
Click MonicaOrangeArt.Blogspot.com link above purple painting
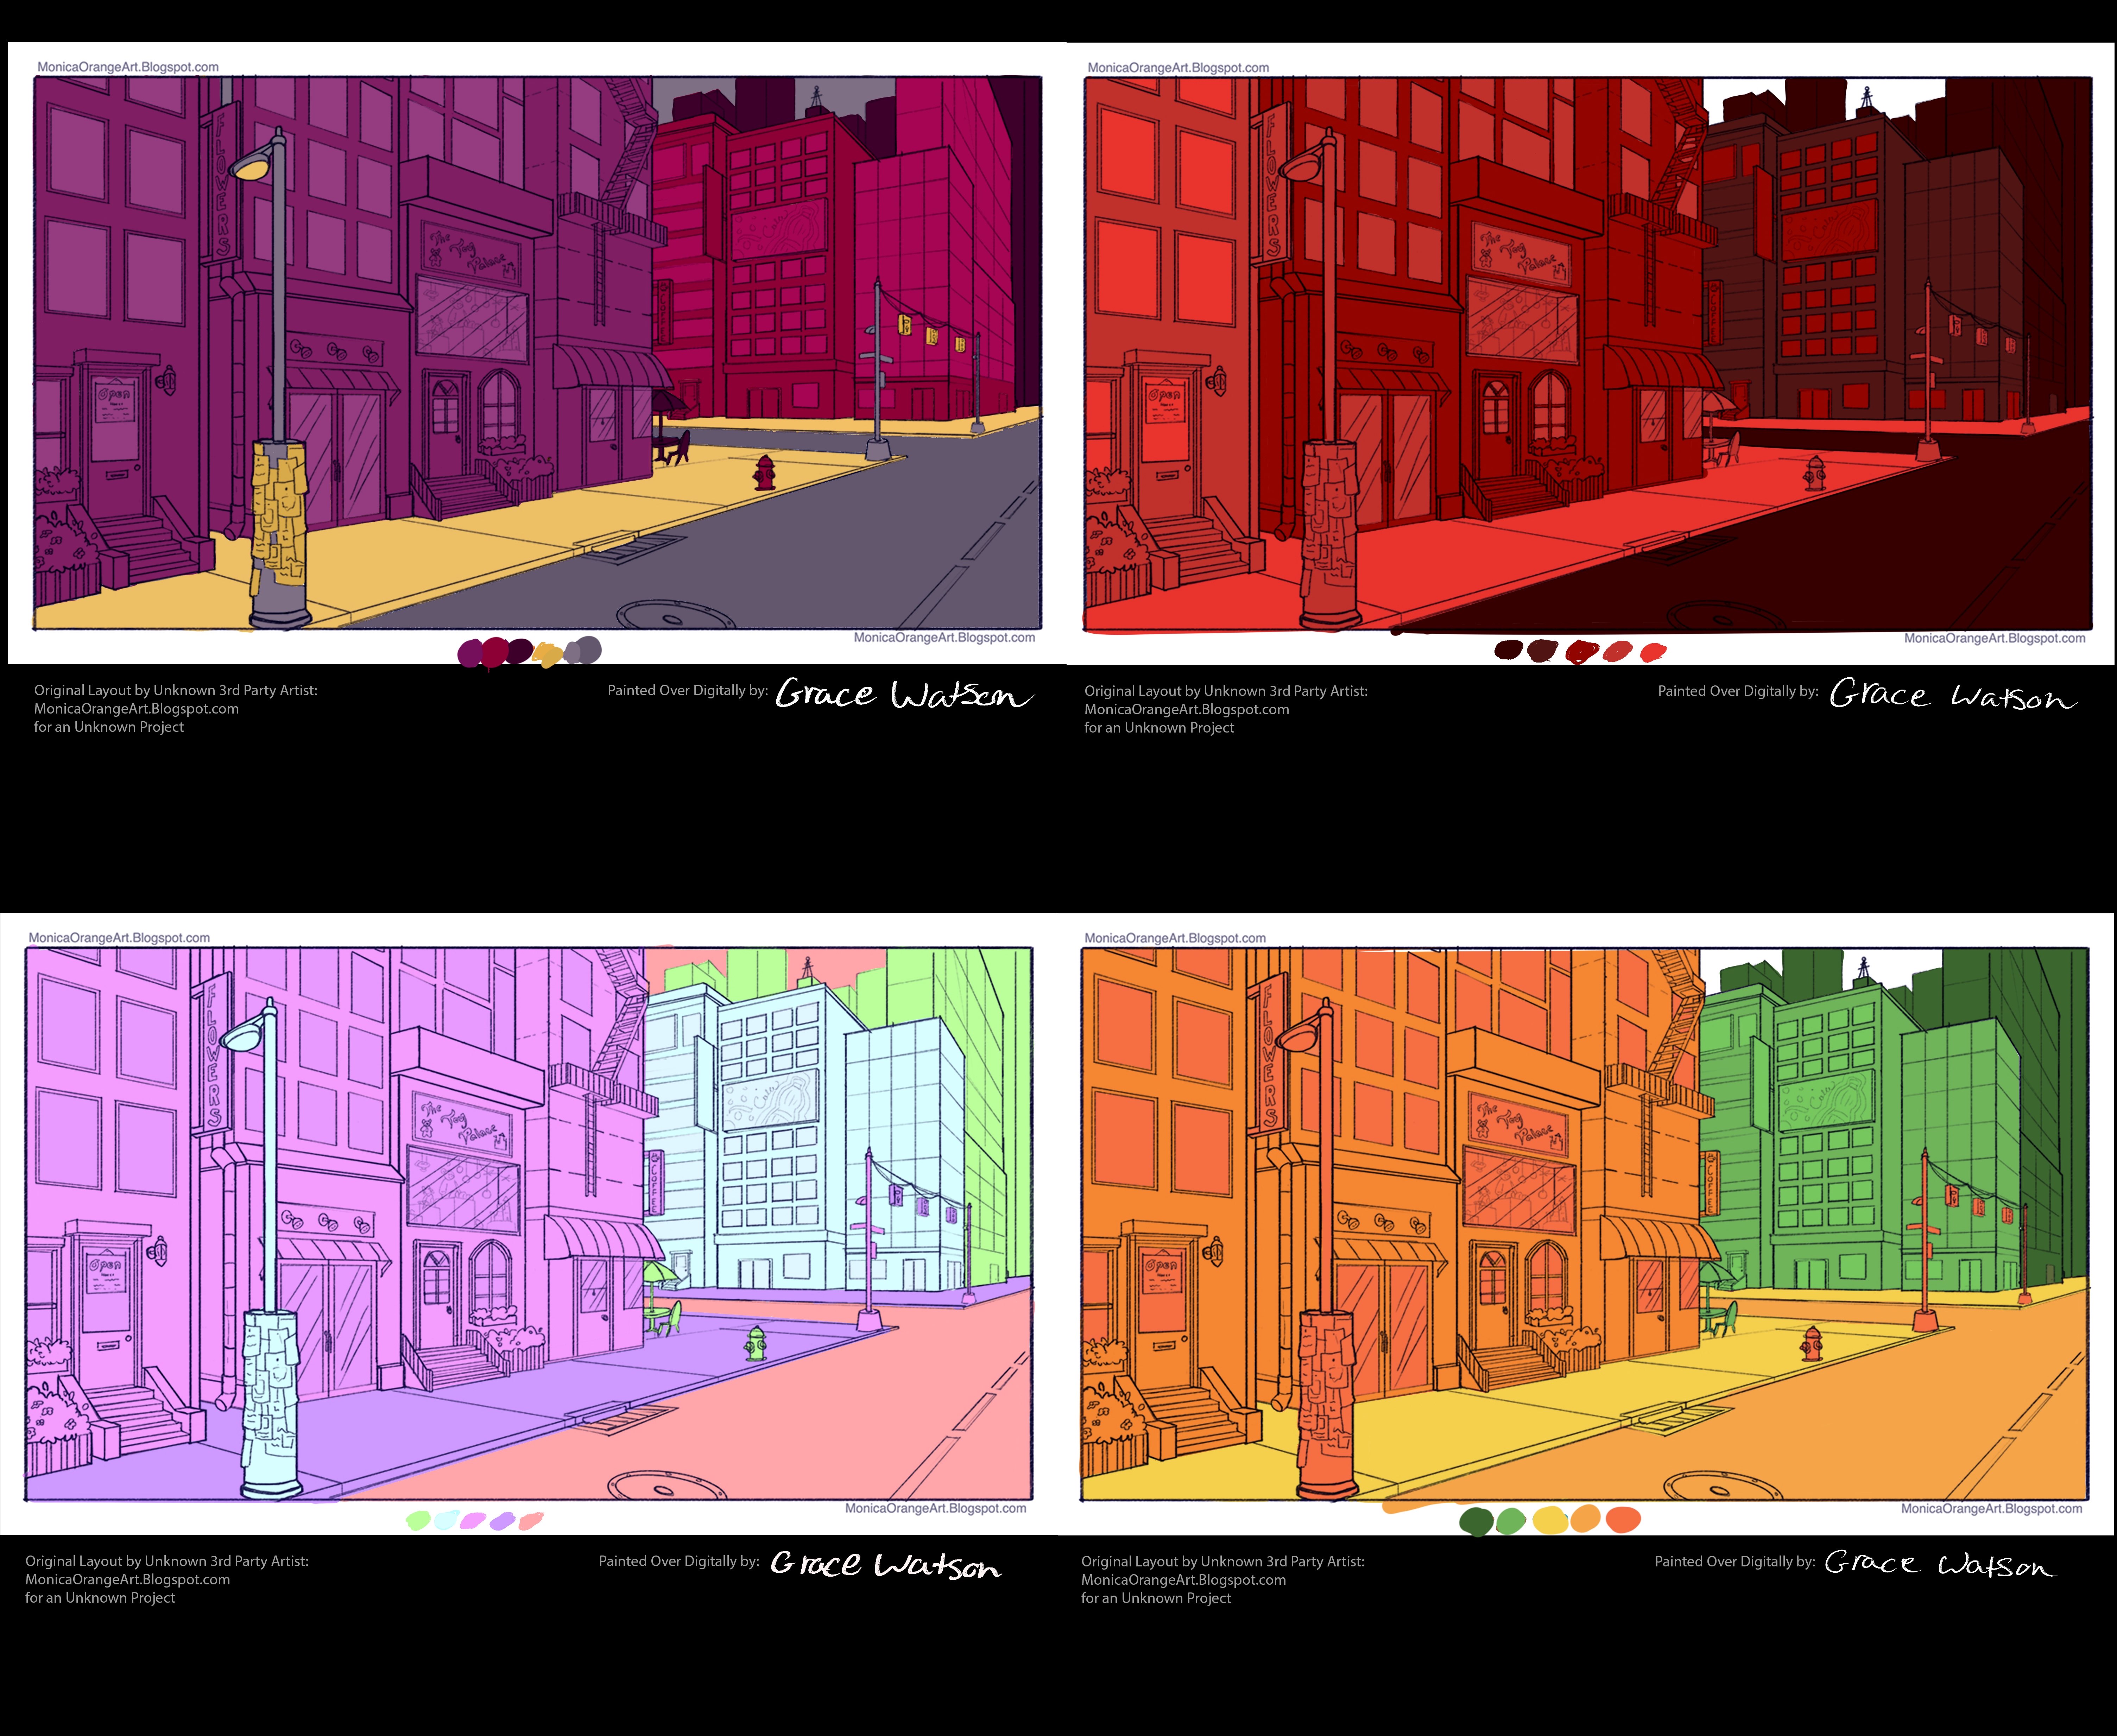click(128, 67)
